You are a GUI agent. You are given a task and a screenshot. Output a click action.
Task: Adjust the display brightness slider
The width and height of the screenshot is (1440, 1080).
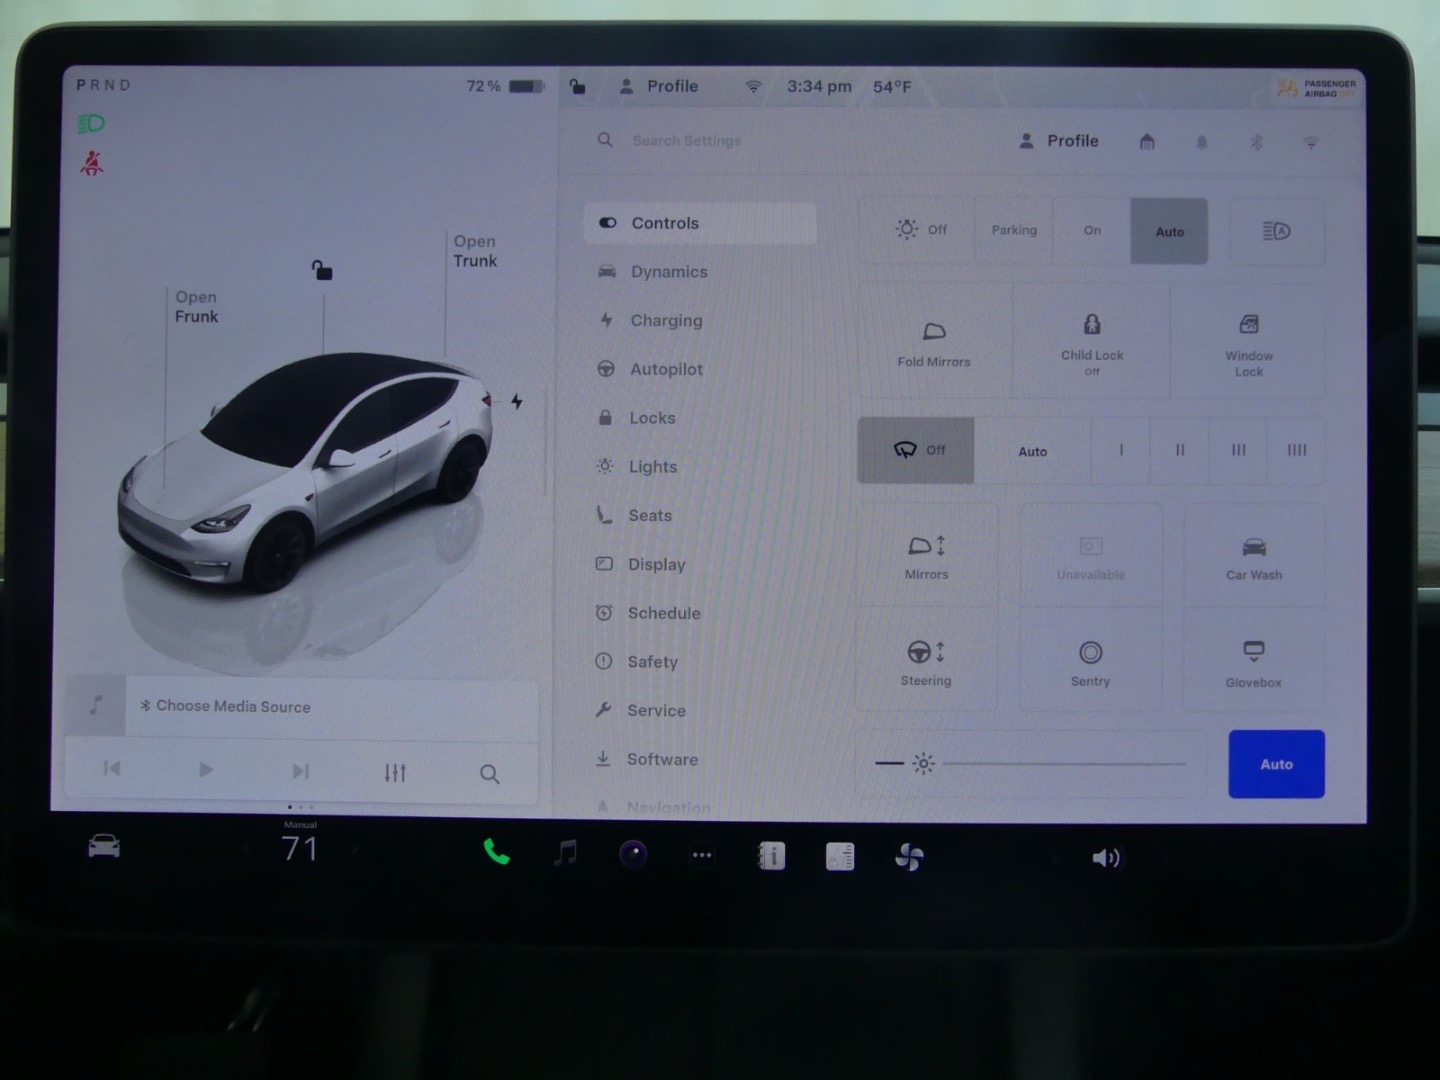(x=1063, y=764)
